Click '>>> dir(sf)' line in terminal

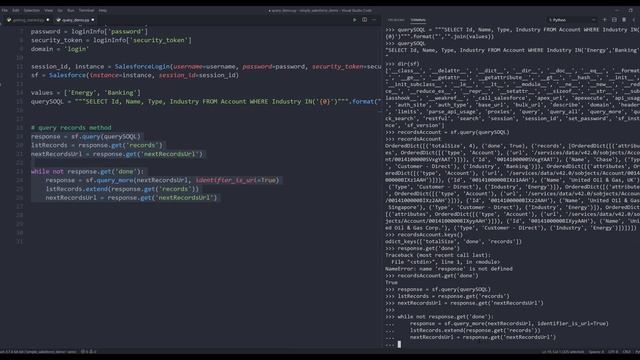point(402,64)
